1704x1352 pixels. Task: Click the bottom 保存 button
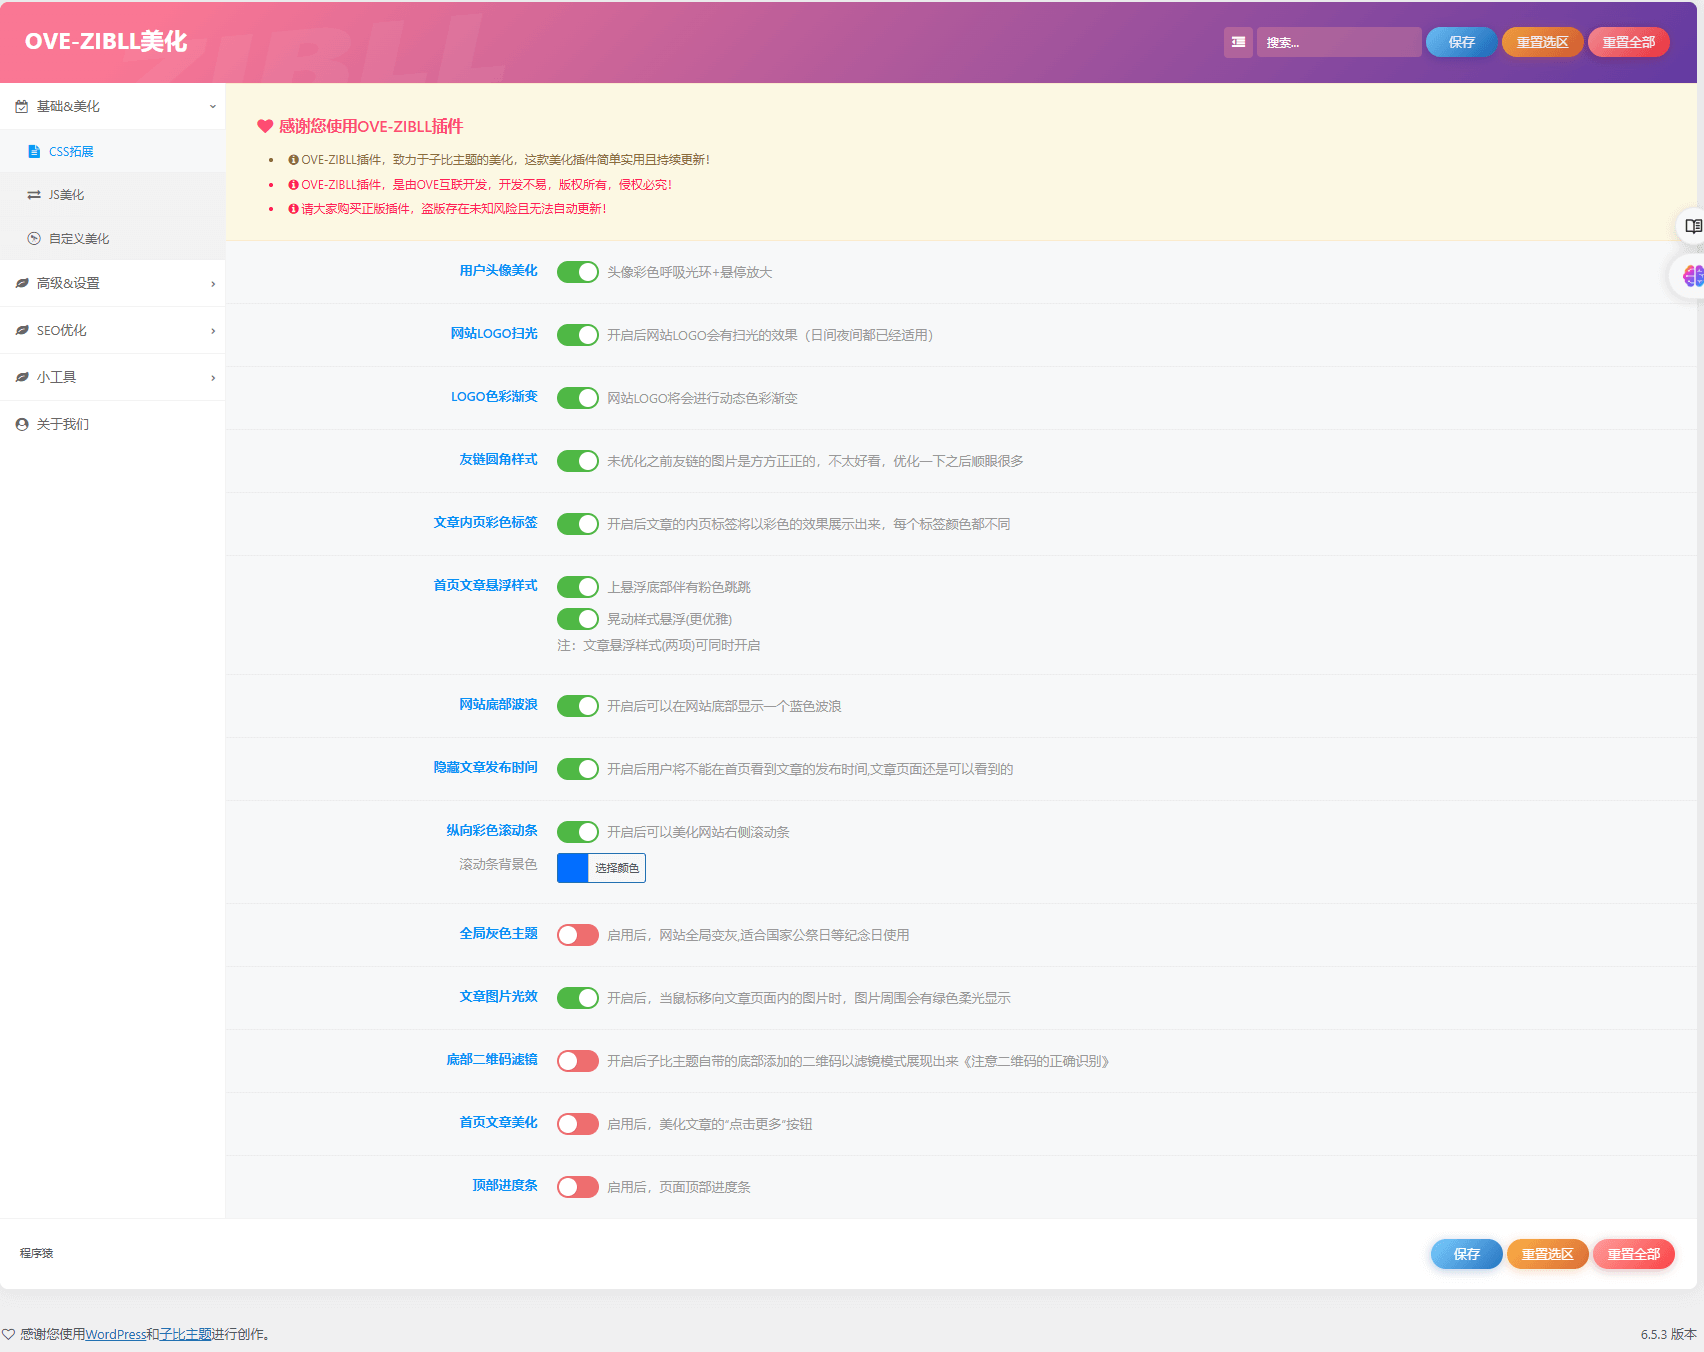point(1466,1254)
